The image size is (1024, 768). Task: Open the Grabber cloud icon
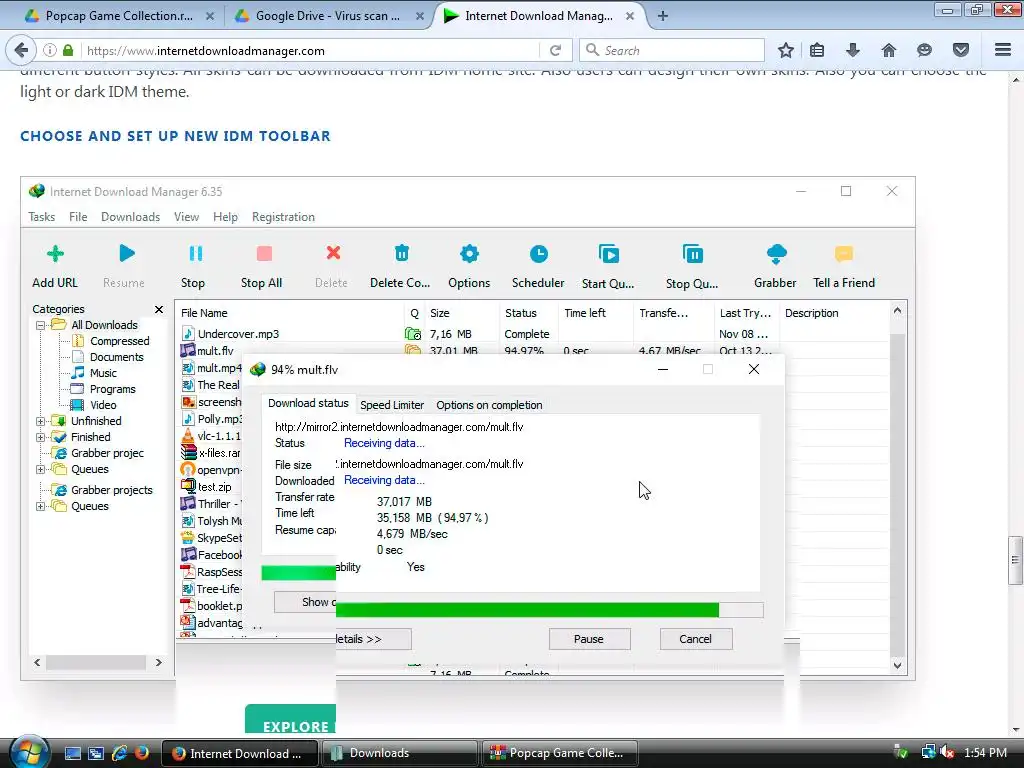776,254
